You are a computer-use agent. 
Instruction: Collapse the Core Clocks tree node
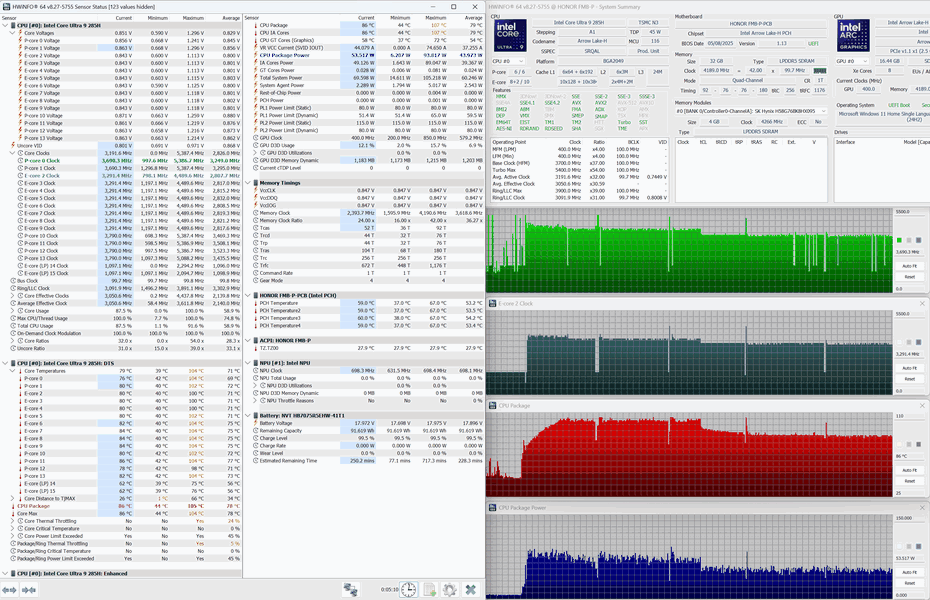coord(12,153)
